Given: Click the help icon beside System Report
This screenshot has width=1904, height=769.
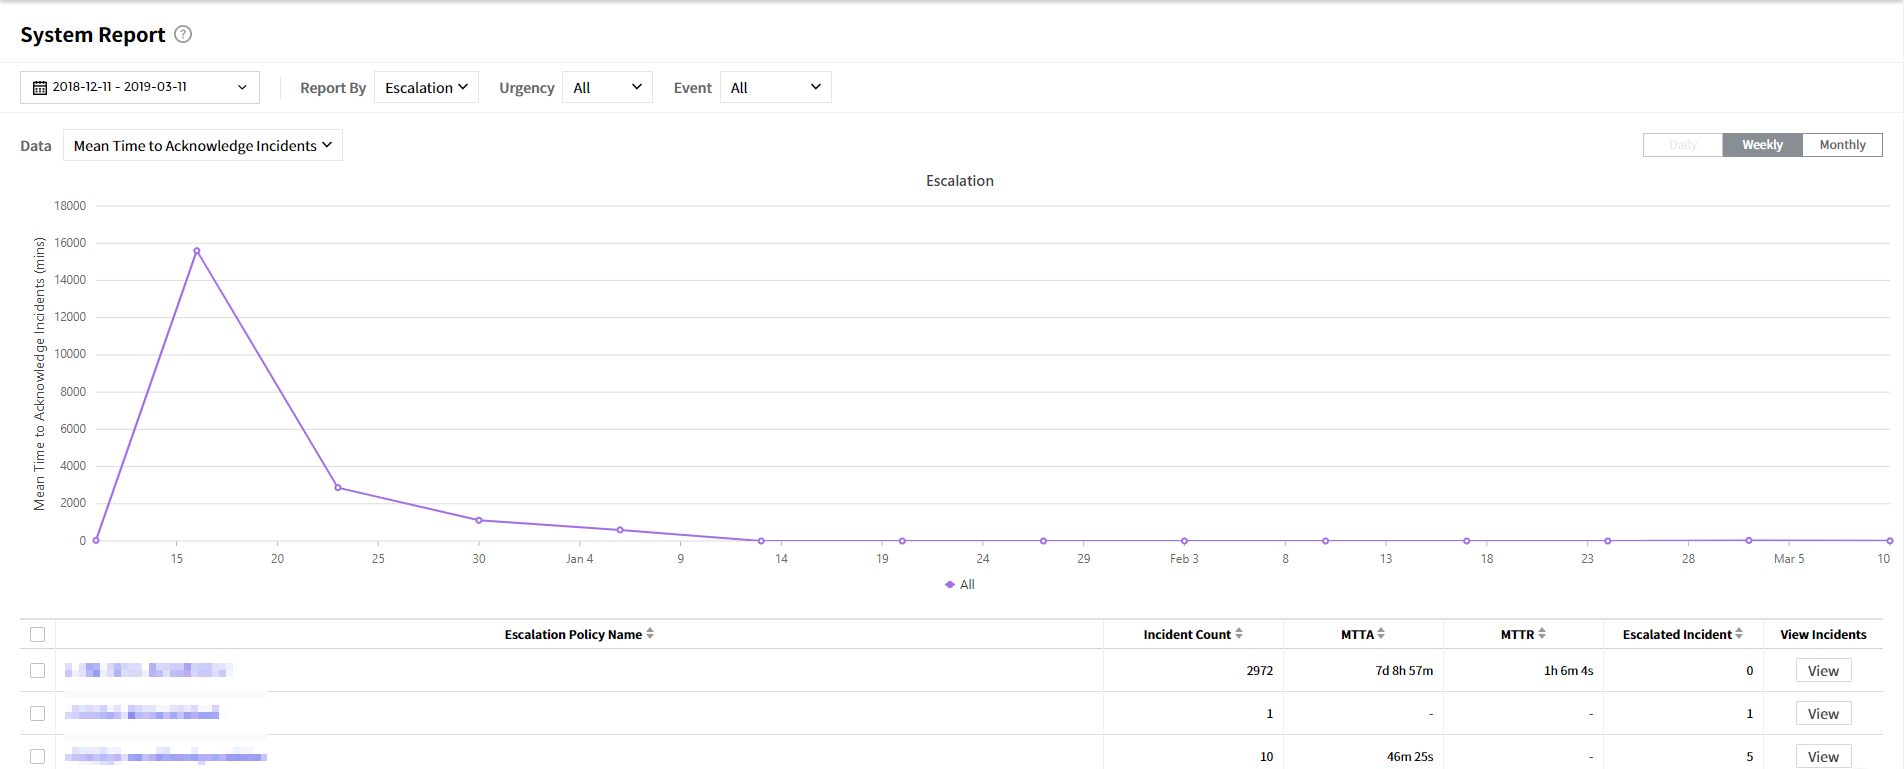Looking at the screenshot, I should pyautogui.click(x=183, y=34).
